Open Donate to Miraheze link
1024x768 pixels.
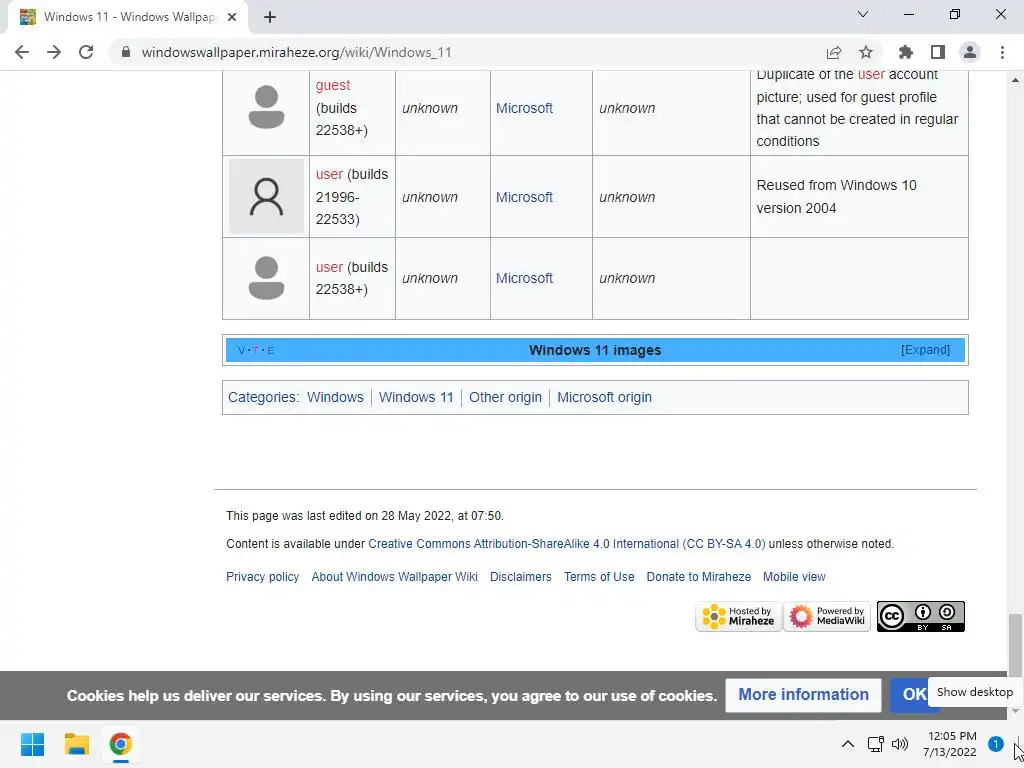pyautogui.click(x=698, y=577)
